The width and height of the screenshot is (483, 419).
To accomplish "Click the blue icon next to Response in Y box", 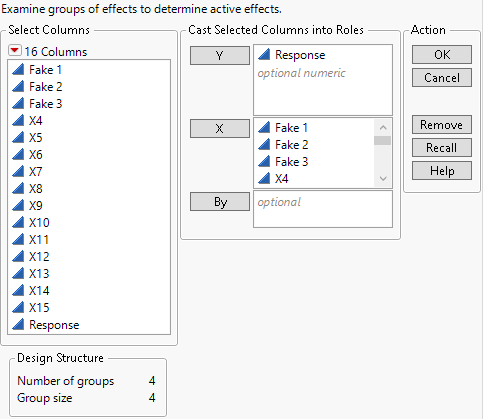I will tap(264, 54).
